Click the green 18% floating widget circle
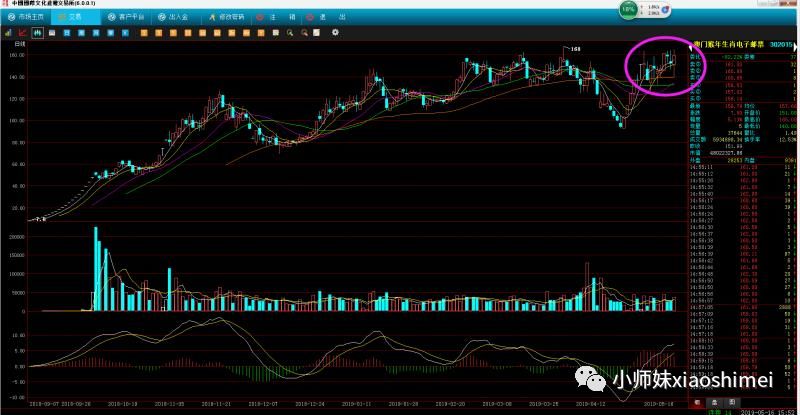Viewport: 800px width, 415px height. 629,9
